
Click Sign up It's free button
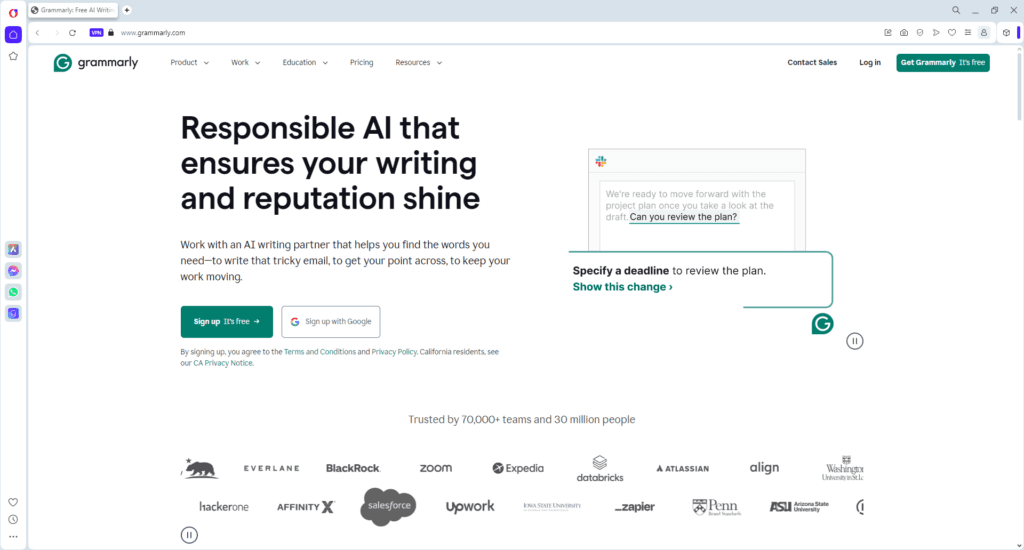[x=227, y=321]
